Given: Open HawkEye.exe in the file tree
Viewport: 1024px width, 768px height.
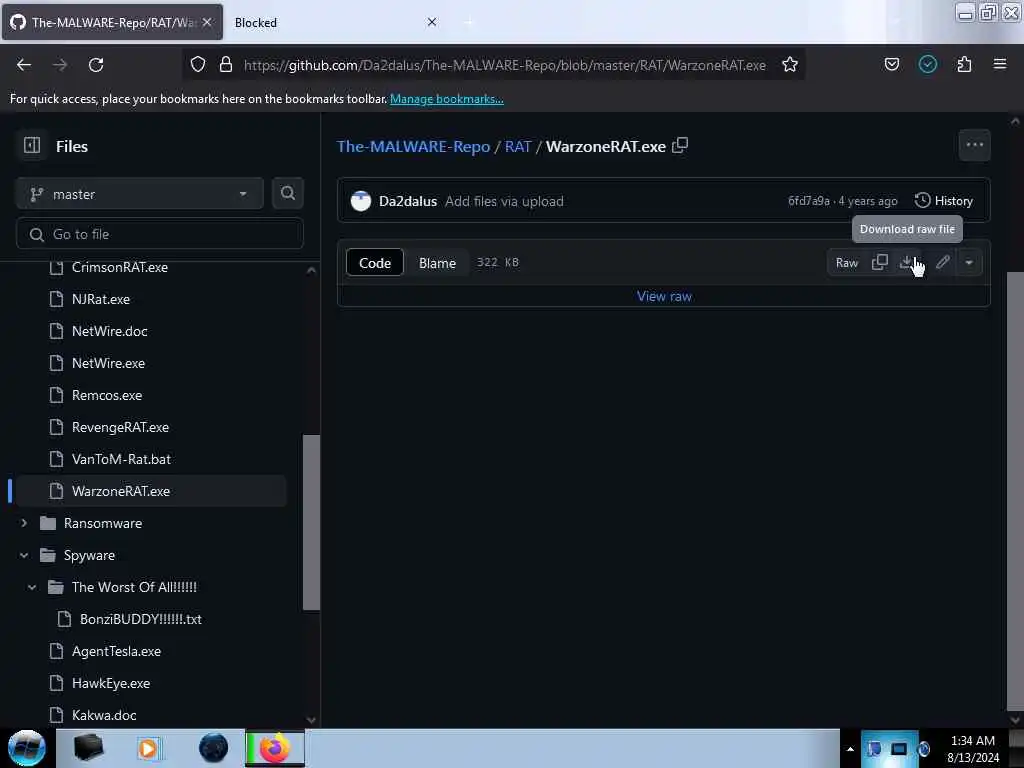Looking at the screenshot, I should [111, 683].
